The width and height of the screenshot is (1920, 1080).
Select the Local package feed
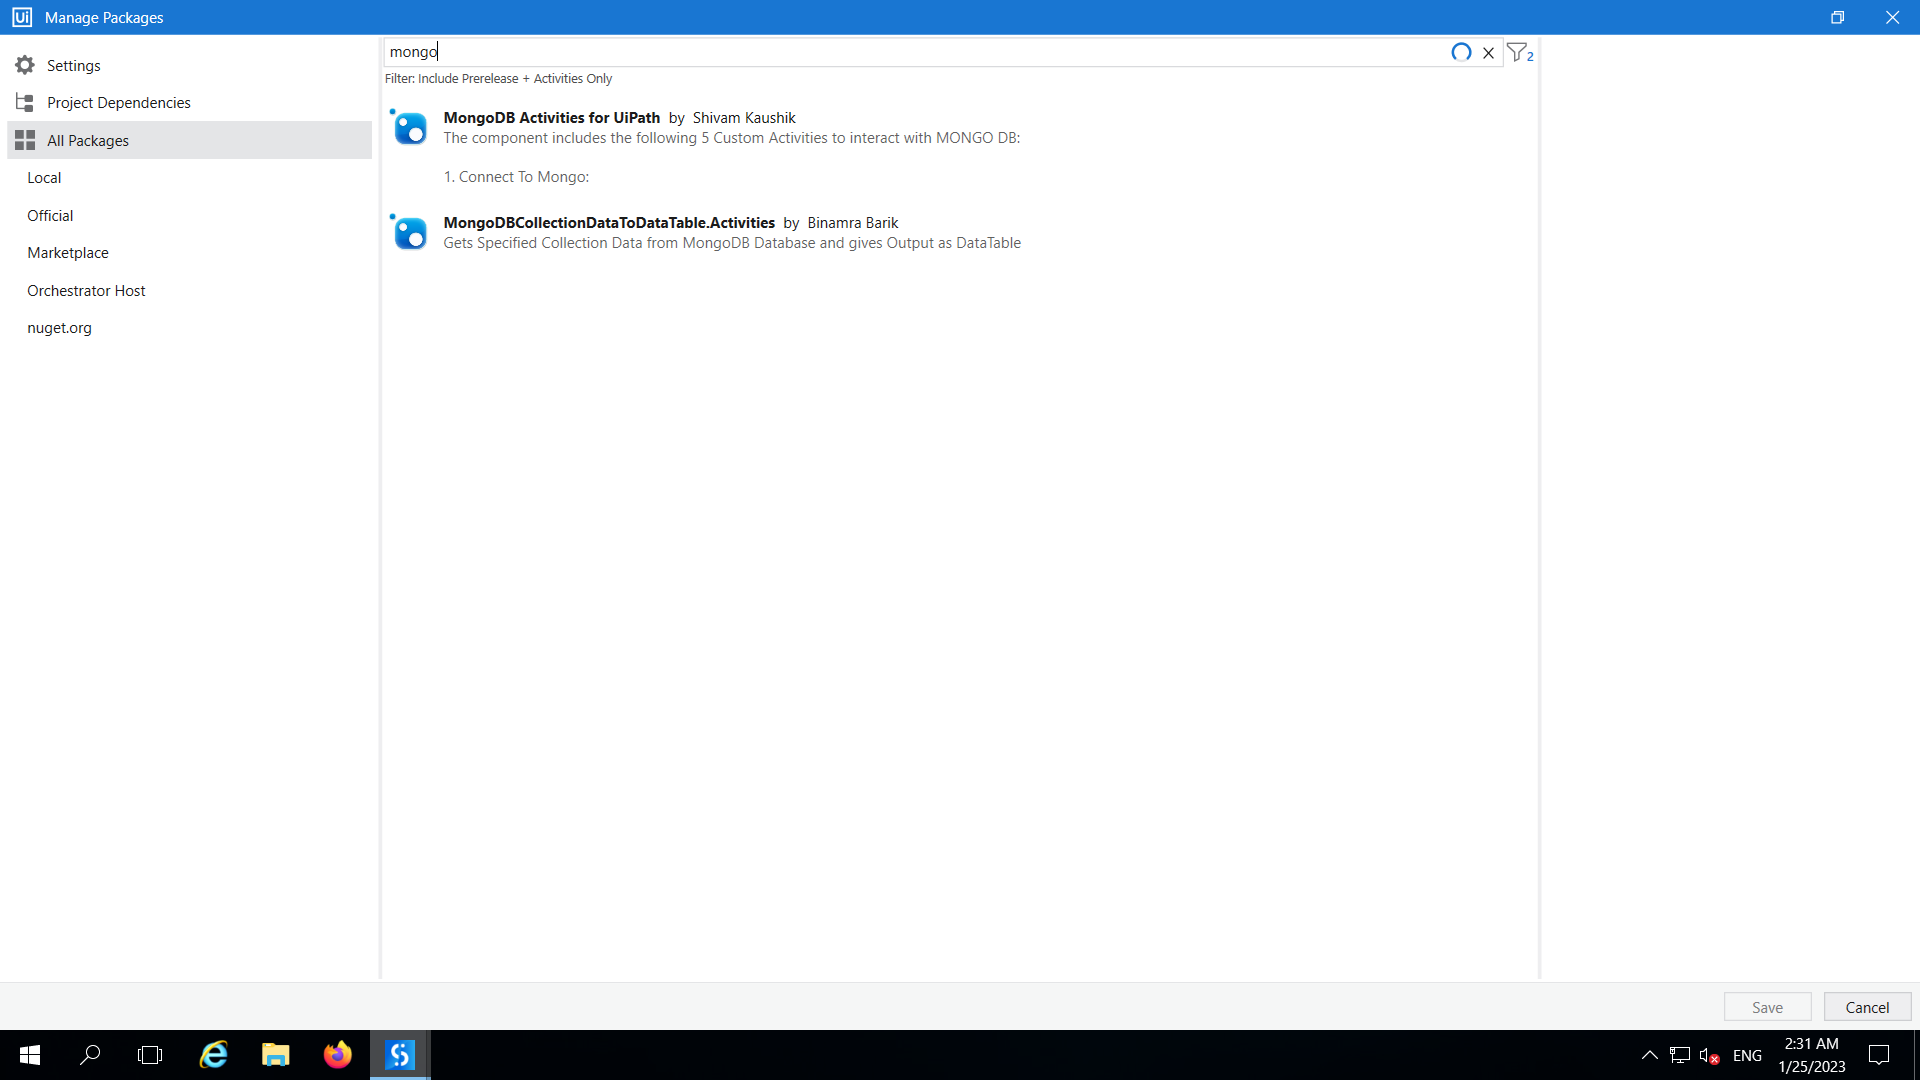tap(190, 178)
